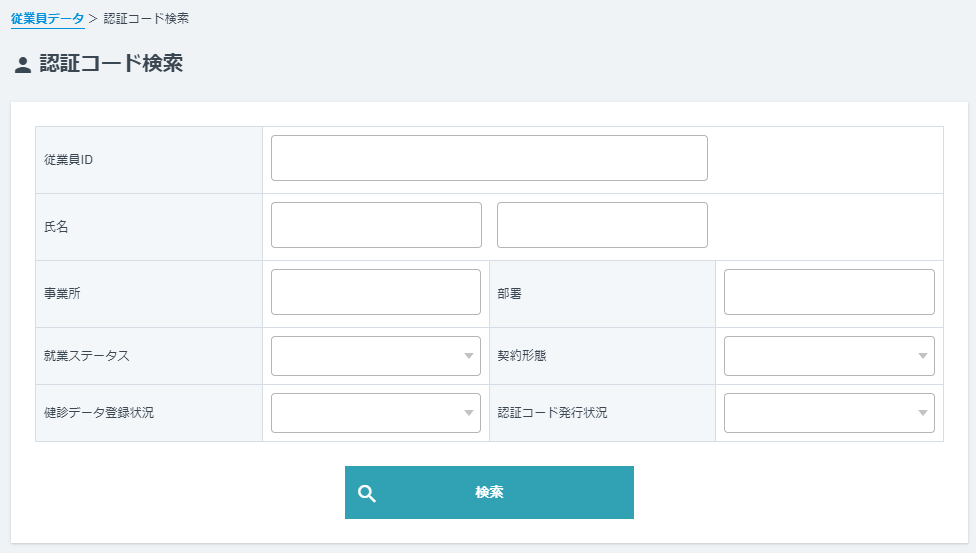
Task: Focus the 従業員ID input field
Action: click(489, 158)
